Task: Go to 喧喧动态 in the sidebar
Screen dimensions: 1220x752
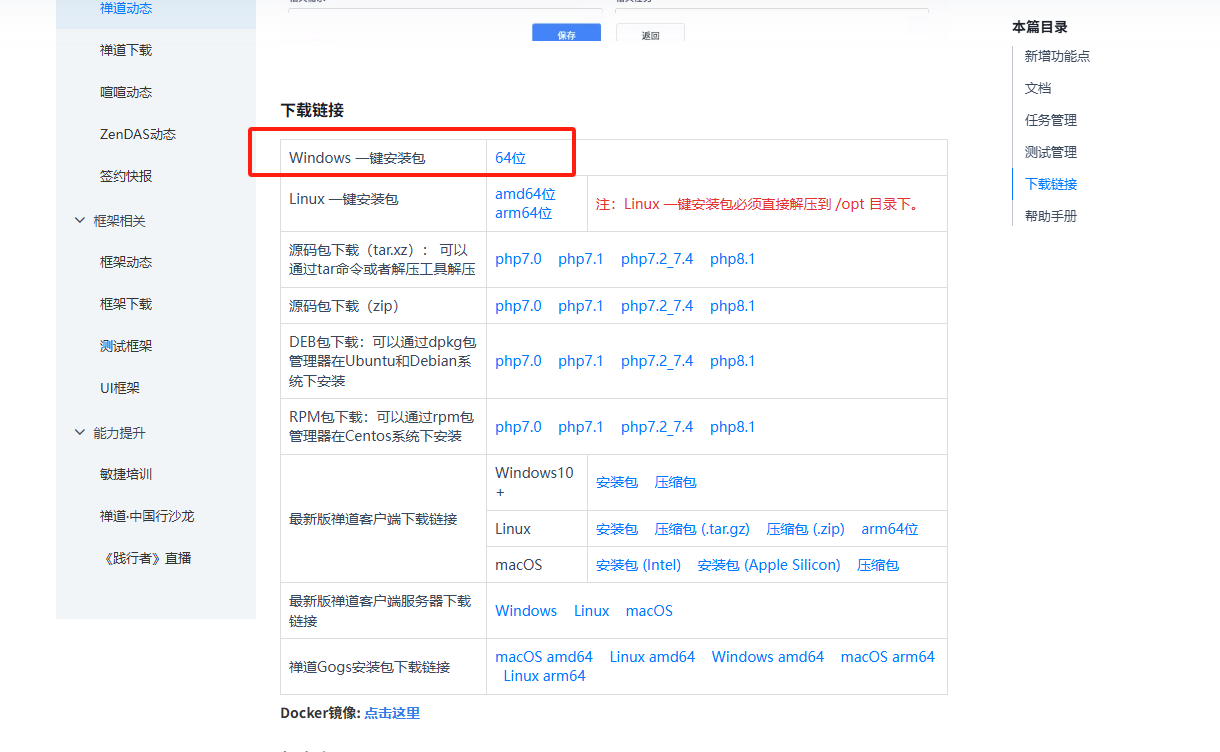Action: (x=126, y=92)
